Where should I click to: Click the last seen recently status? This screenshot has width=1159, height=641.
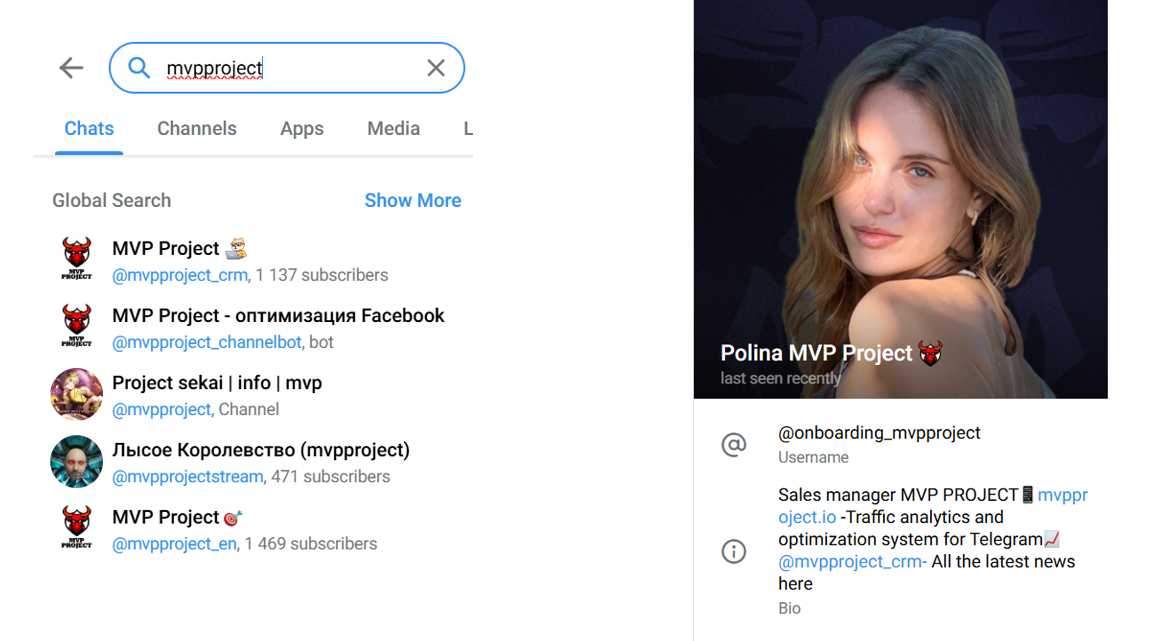pos(781,379)
